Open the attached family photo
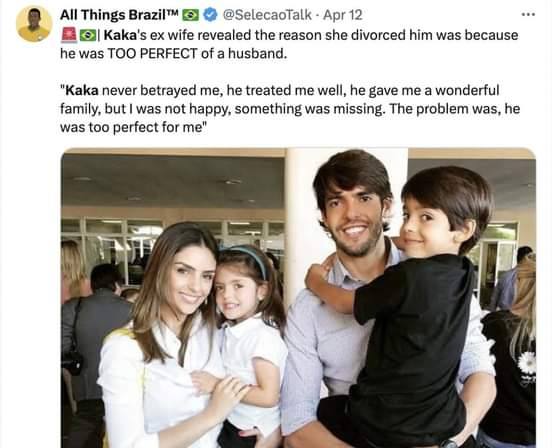 pyautogui.click(x=298, y=298)
